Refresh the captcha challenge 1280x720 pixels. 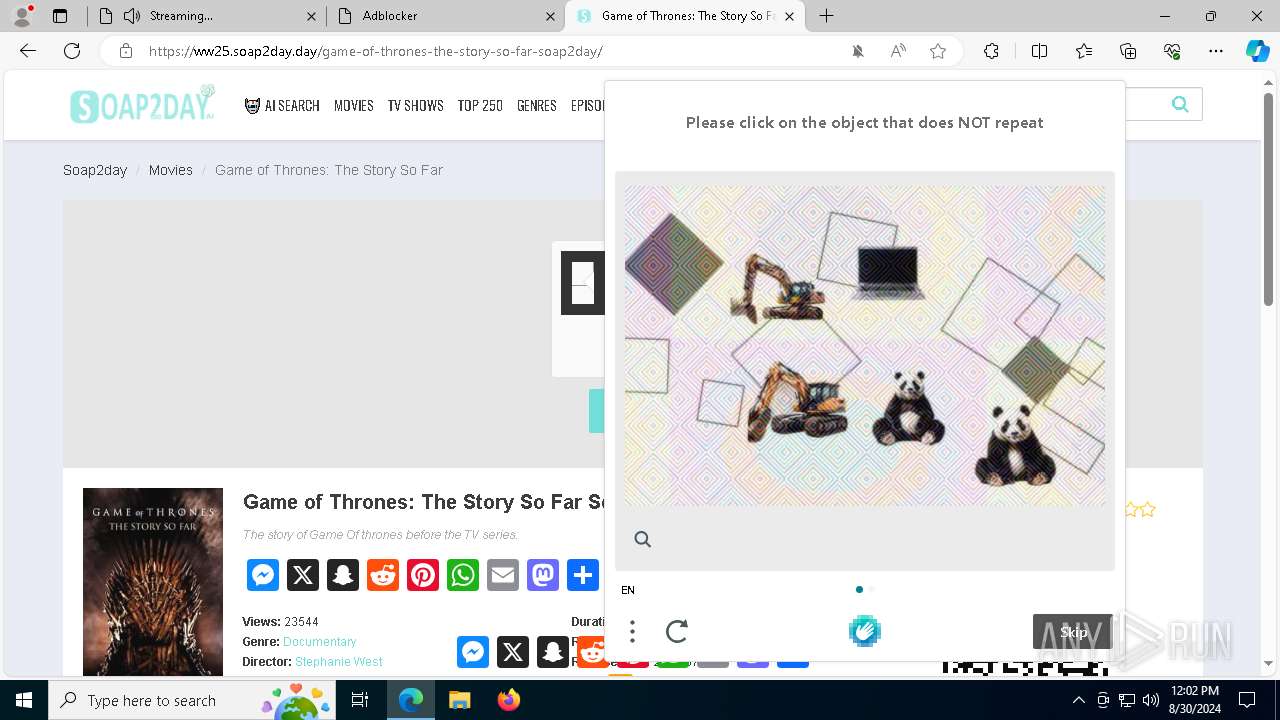click(x=677, y=631)
